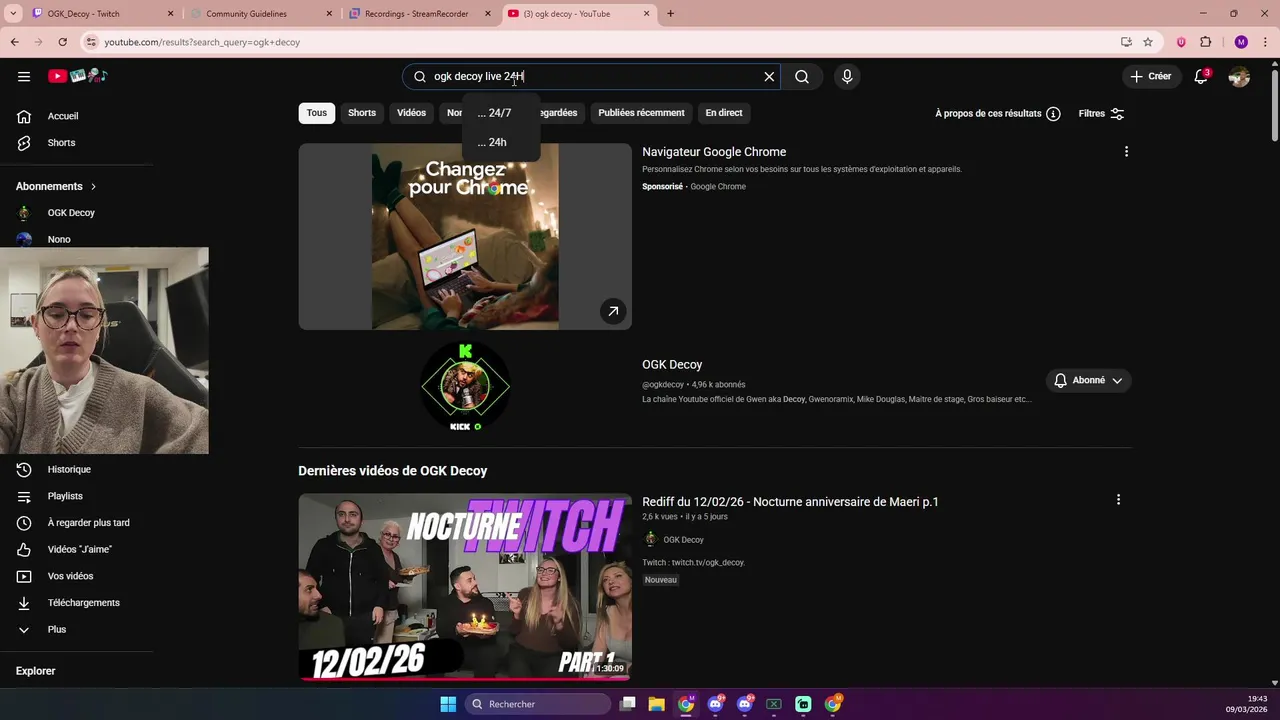1280x720 pixels.
Task: Open a new browser tab
Action: (670, 14)
